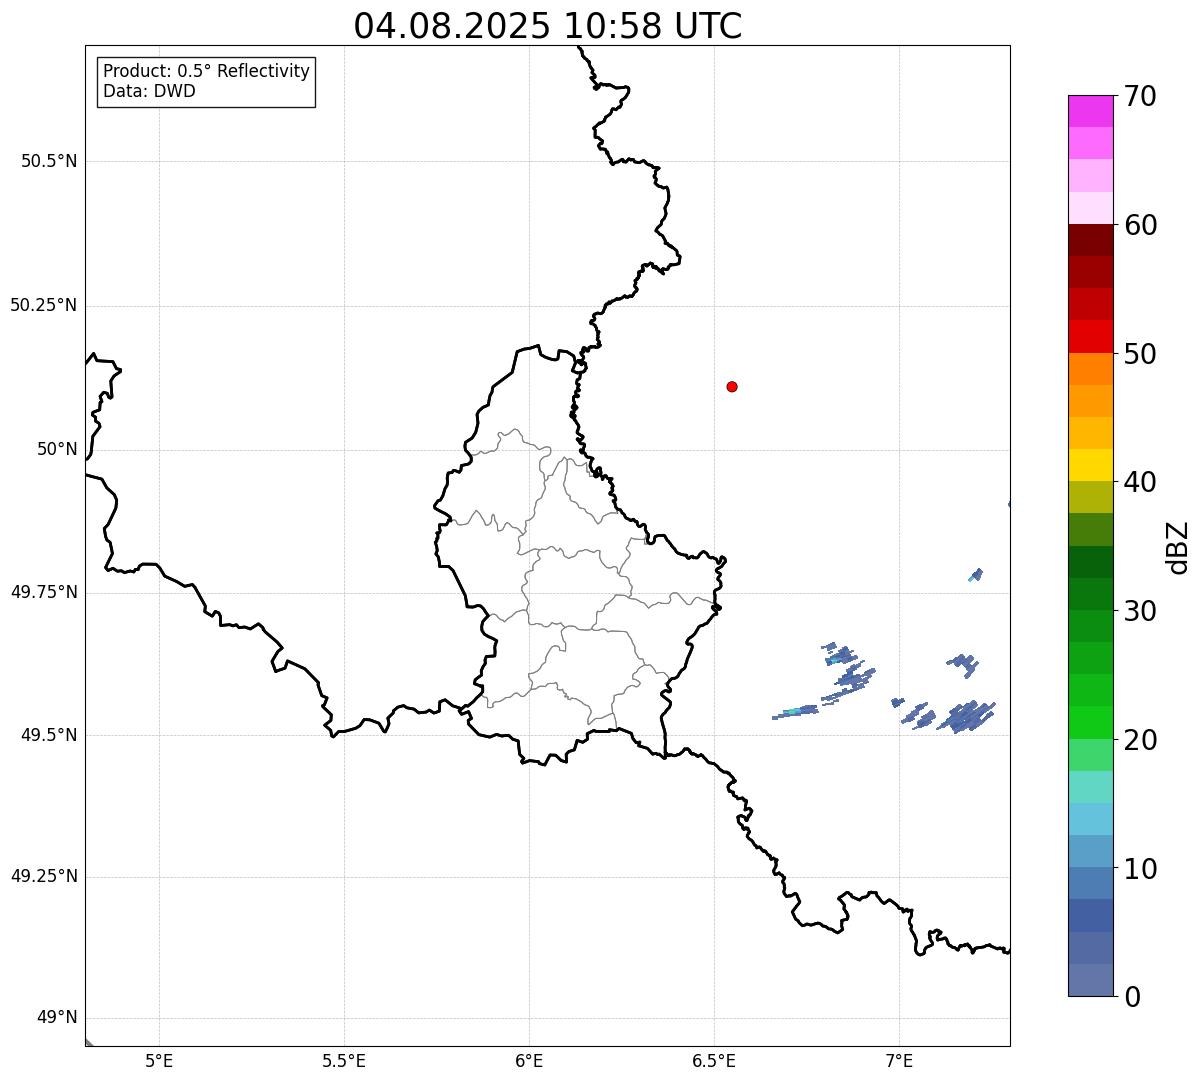
Task: Click the longitude label 6°E
Action: 529,1060
